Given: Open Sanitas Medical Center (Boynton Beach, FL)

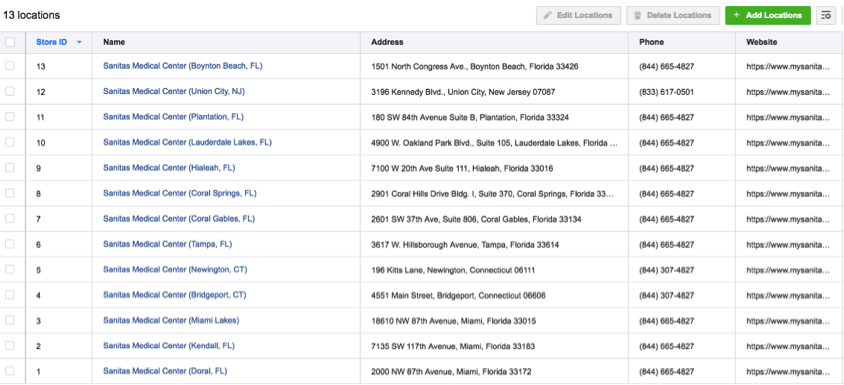Looking at the screenshot, I should (x=183, y=66).
